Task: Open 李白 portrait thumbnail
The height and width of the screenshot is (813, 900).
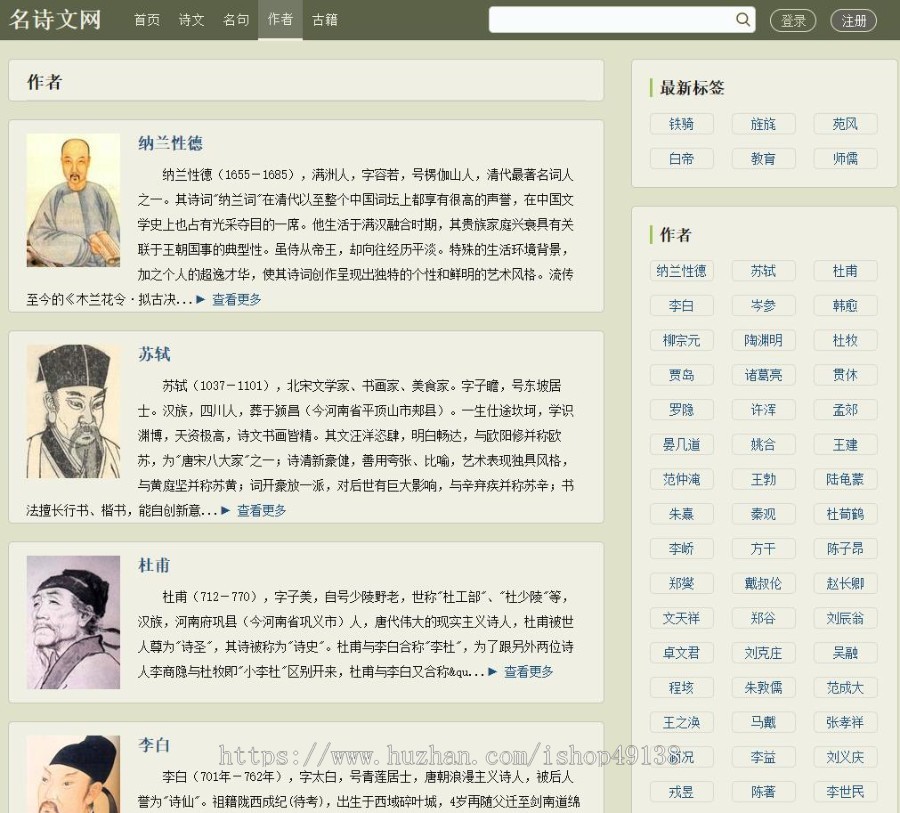Action: (73, 774)
